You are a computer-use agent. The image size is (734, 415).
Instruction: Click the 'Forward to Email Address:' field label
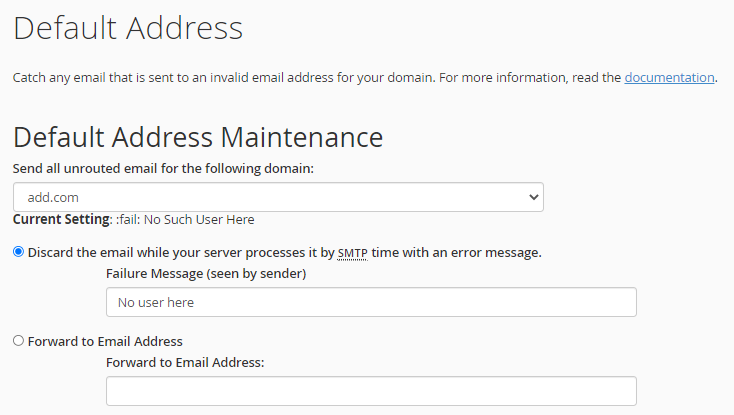[x=185, y=362]
